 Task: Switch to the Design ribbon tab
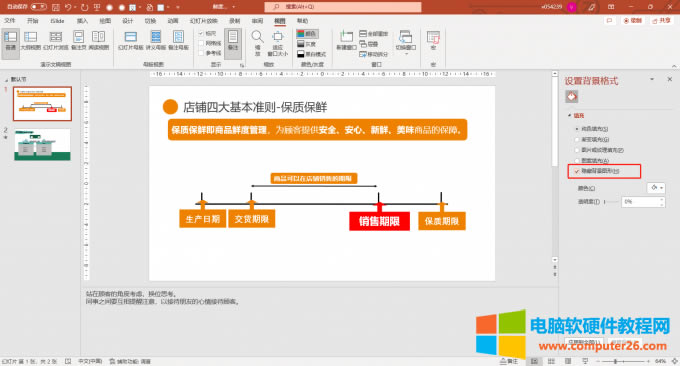[x=128, y=21]
